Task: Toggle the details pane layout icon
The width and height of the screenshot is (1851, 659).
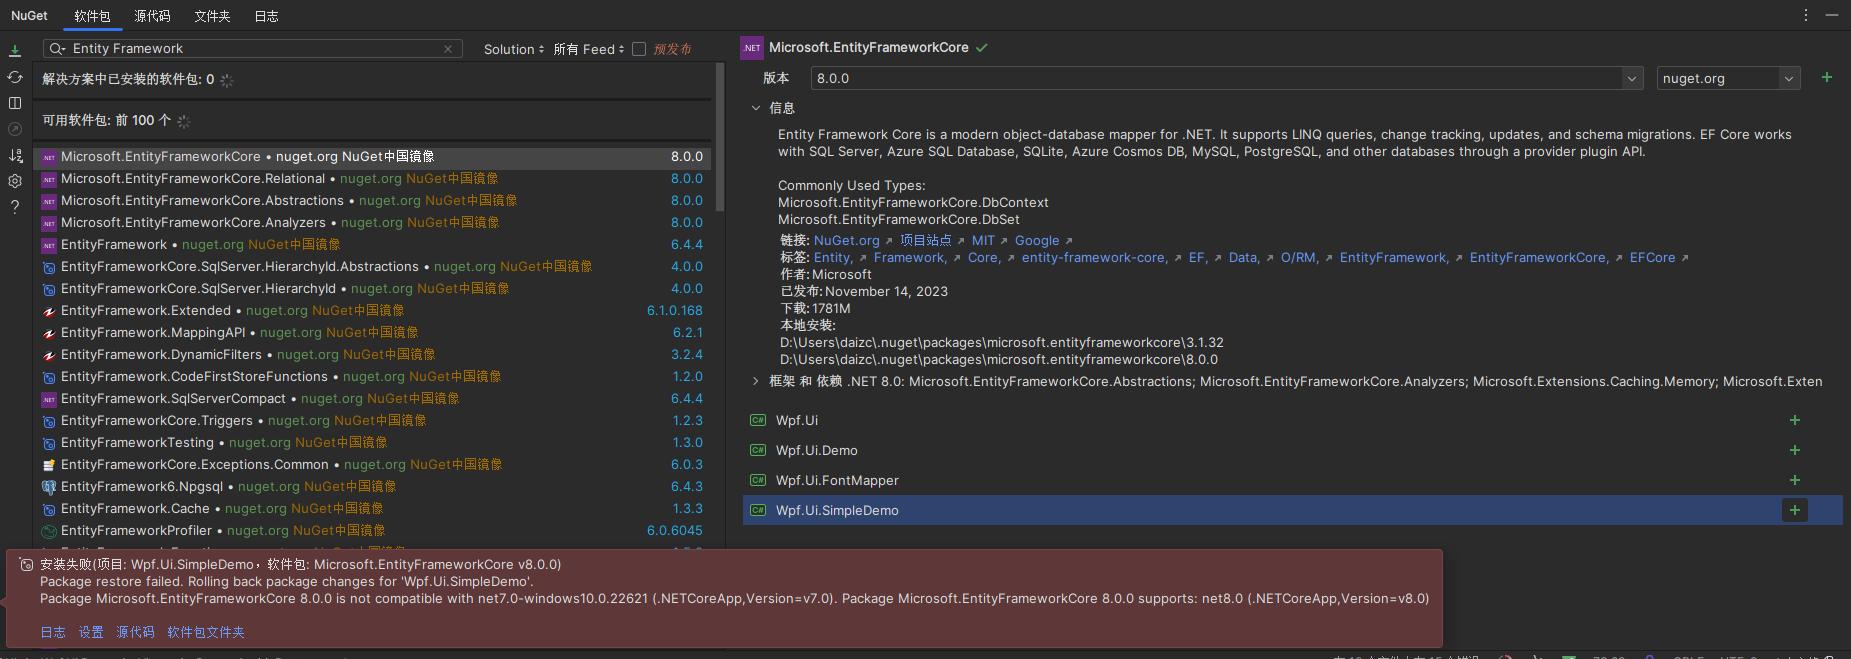Action: 15,103
